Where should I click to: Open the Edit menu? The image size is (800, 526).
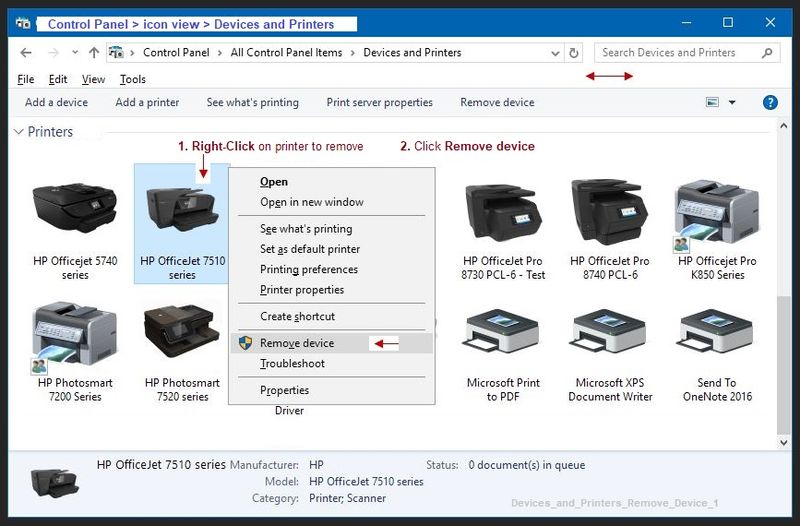(x=58, y=79)
